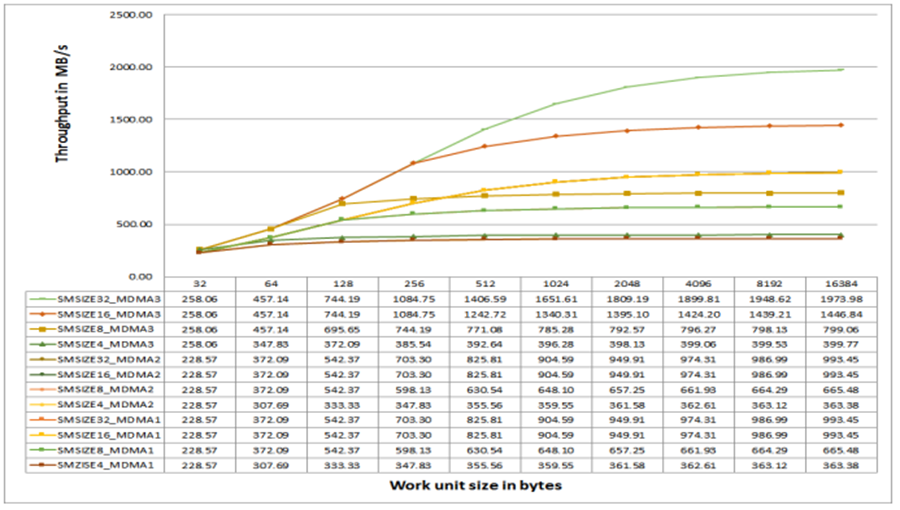The image size is (900, 510).
Task: Select the SMZISE4_MDMA1 legend label
Action: point(106,465)
